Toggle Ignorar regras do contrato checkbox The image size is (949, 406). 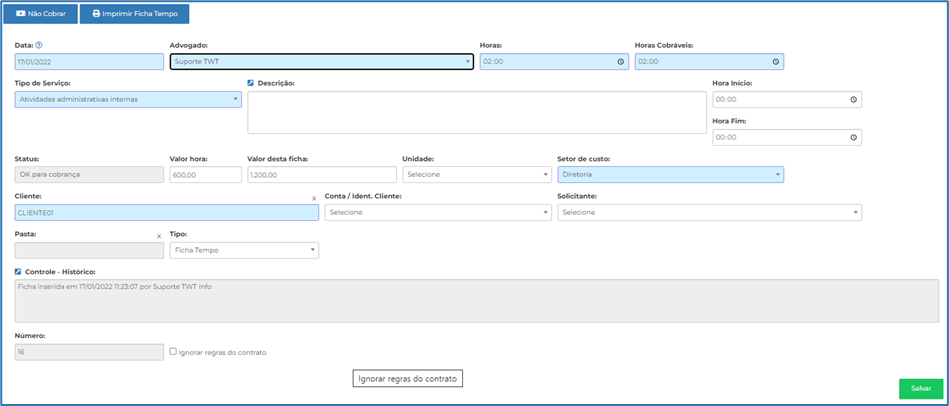pos(173,351)
